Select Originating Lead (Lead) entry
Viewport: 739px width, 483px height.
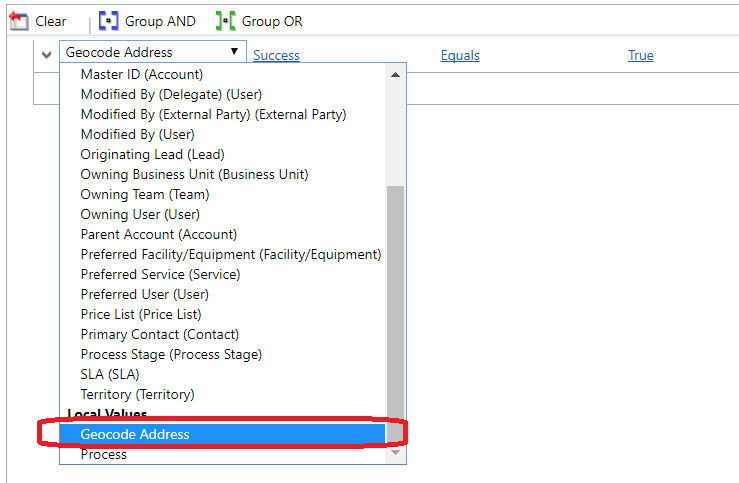[152, 154]
